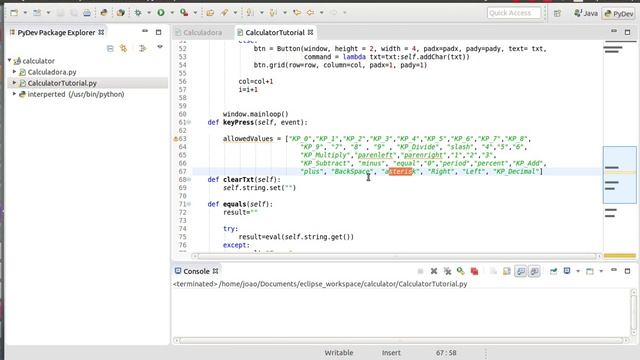640x360 pixels.
Task: Click Remove All Terminated Launches icon
Action: point(447,271)
